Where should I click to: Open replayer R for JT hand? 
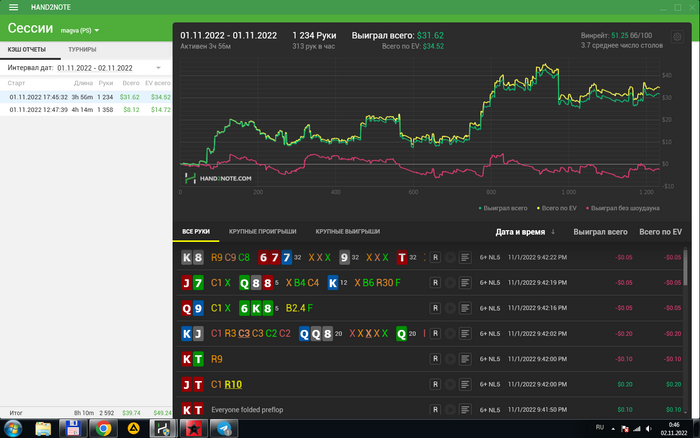435,384
